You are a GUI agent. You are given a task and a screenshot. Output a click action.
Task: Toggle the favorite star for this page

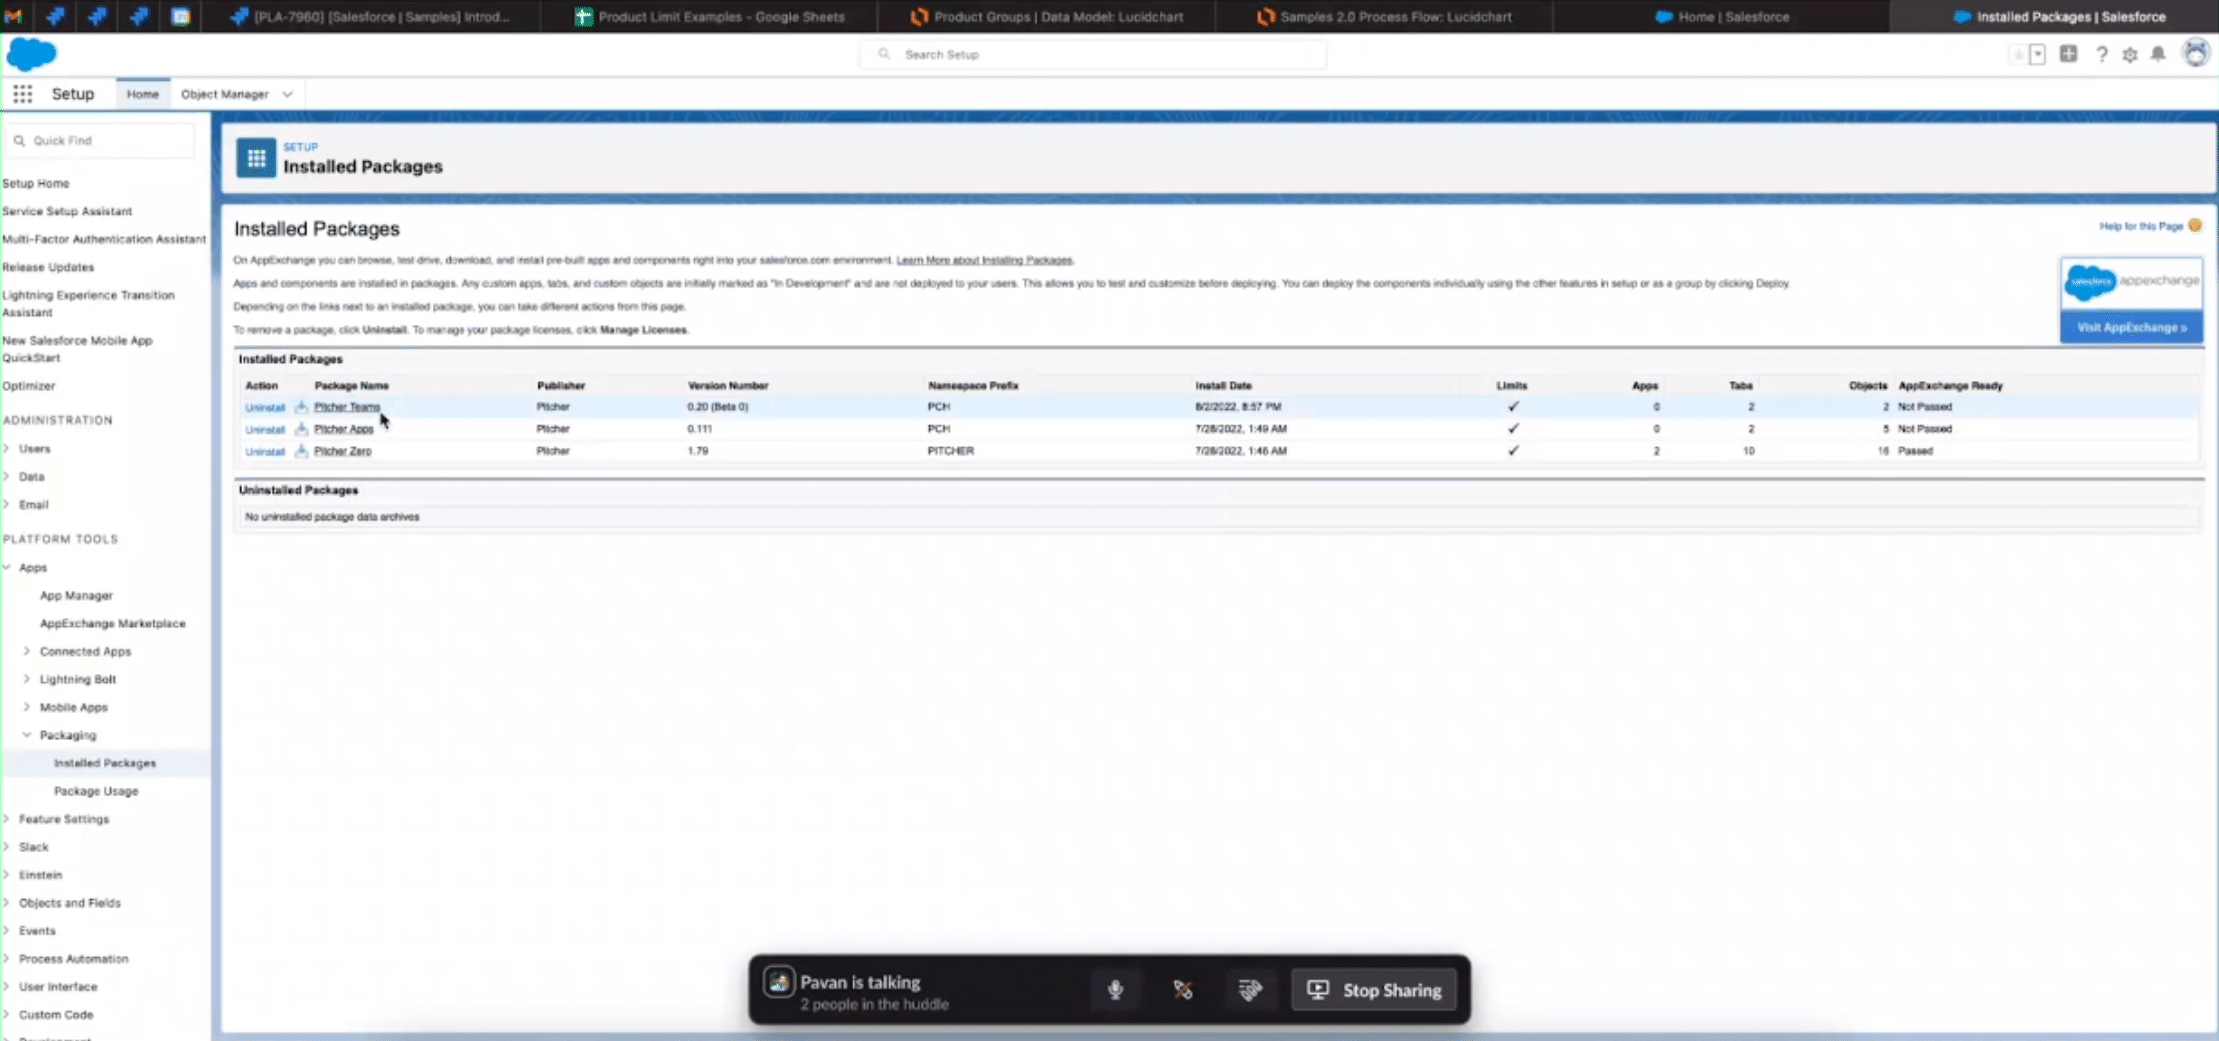(2018, 55)
